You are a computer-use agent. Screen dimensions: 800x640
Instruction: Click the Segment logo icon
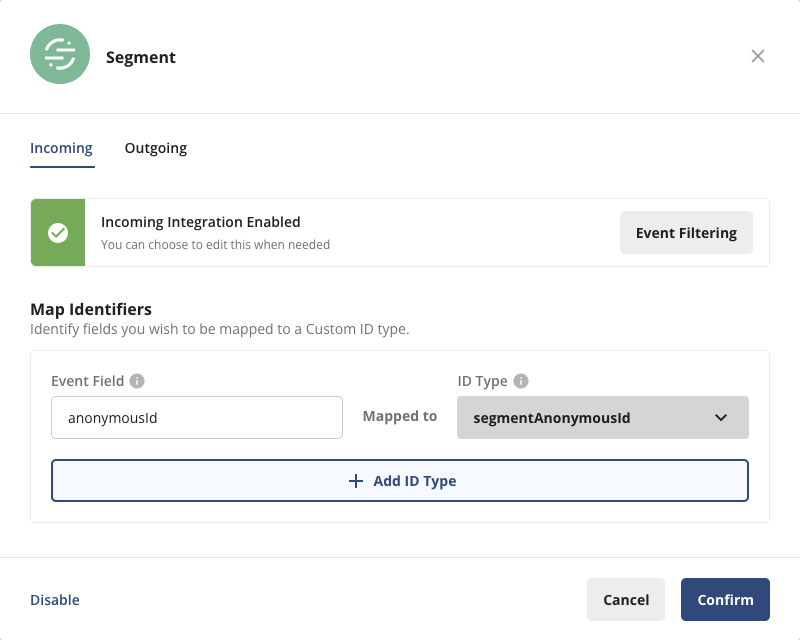[60, 55]
